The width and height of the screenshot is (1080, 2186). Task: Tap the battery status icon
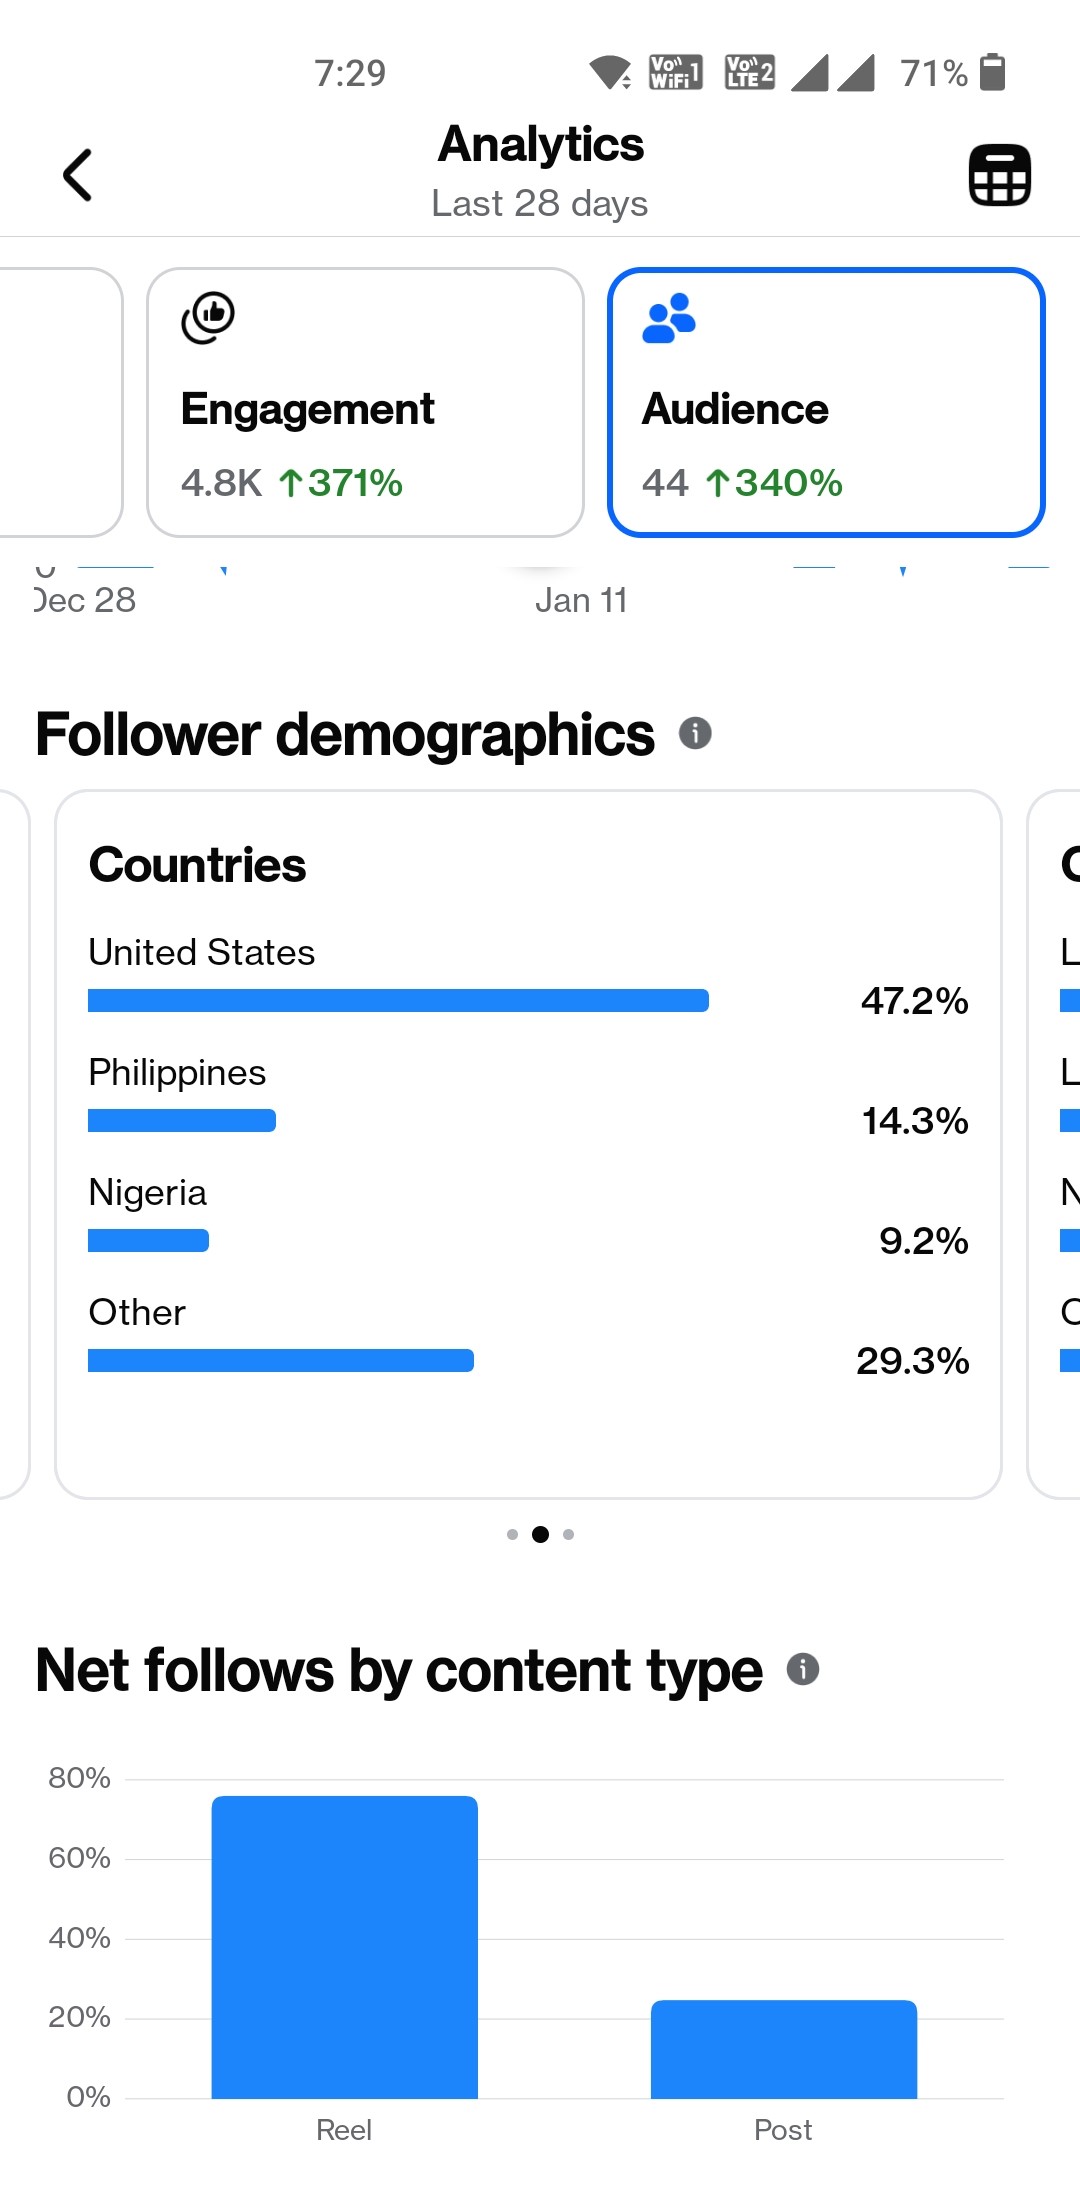(992, 72)
